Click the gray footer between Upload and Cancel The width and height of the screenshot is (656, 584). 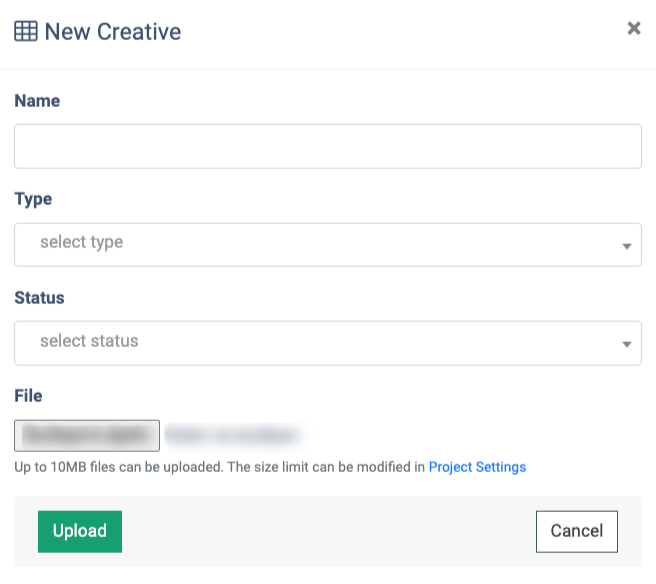[328, 531]
